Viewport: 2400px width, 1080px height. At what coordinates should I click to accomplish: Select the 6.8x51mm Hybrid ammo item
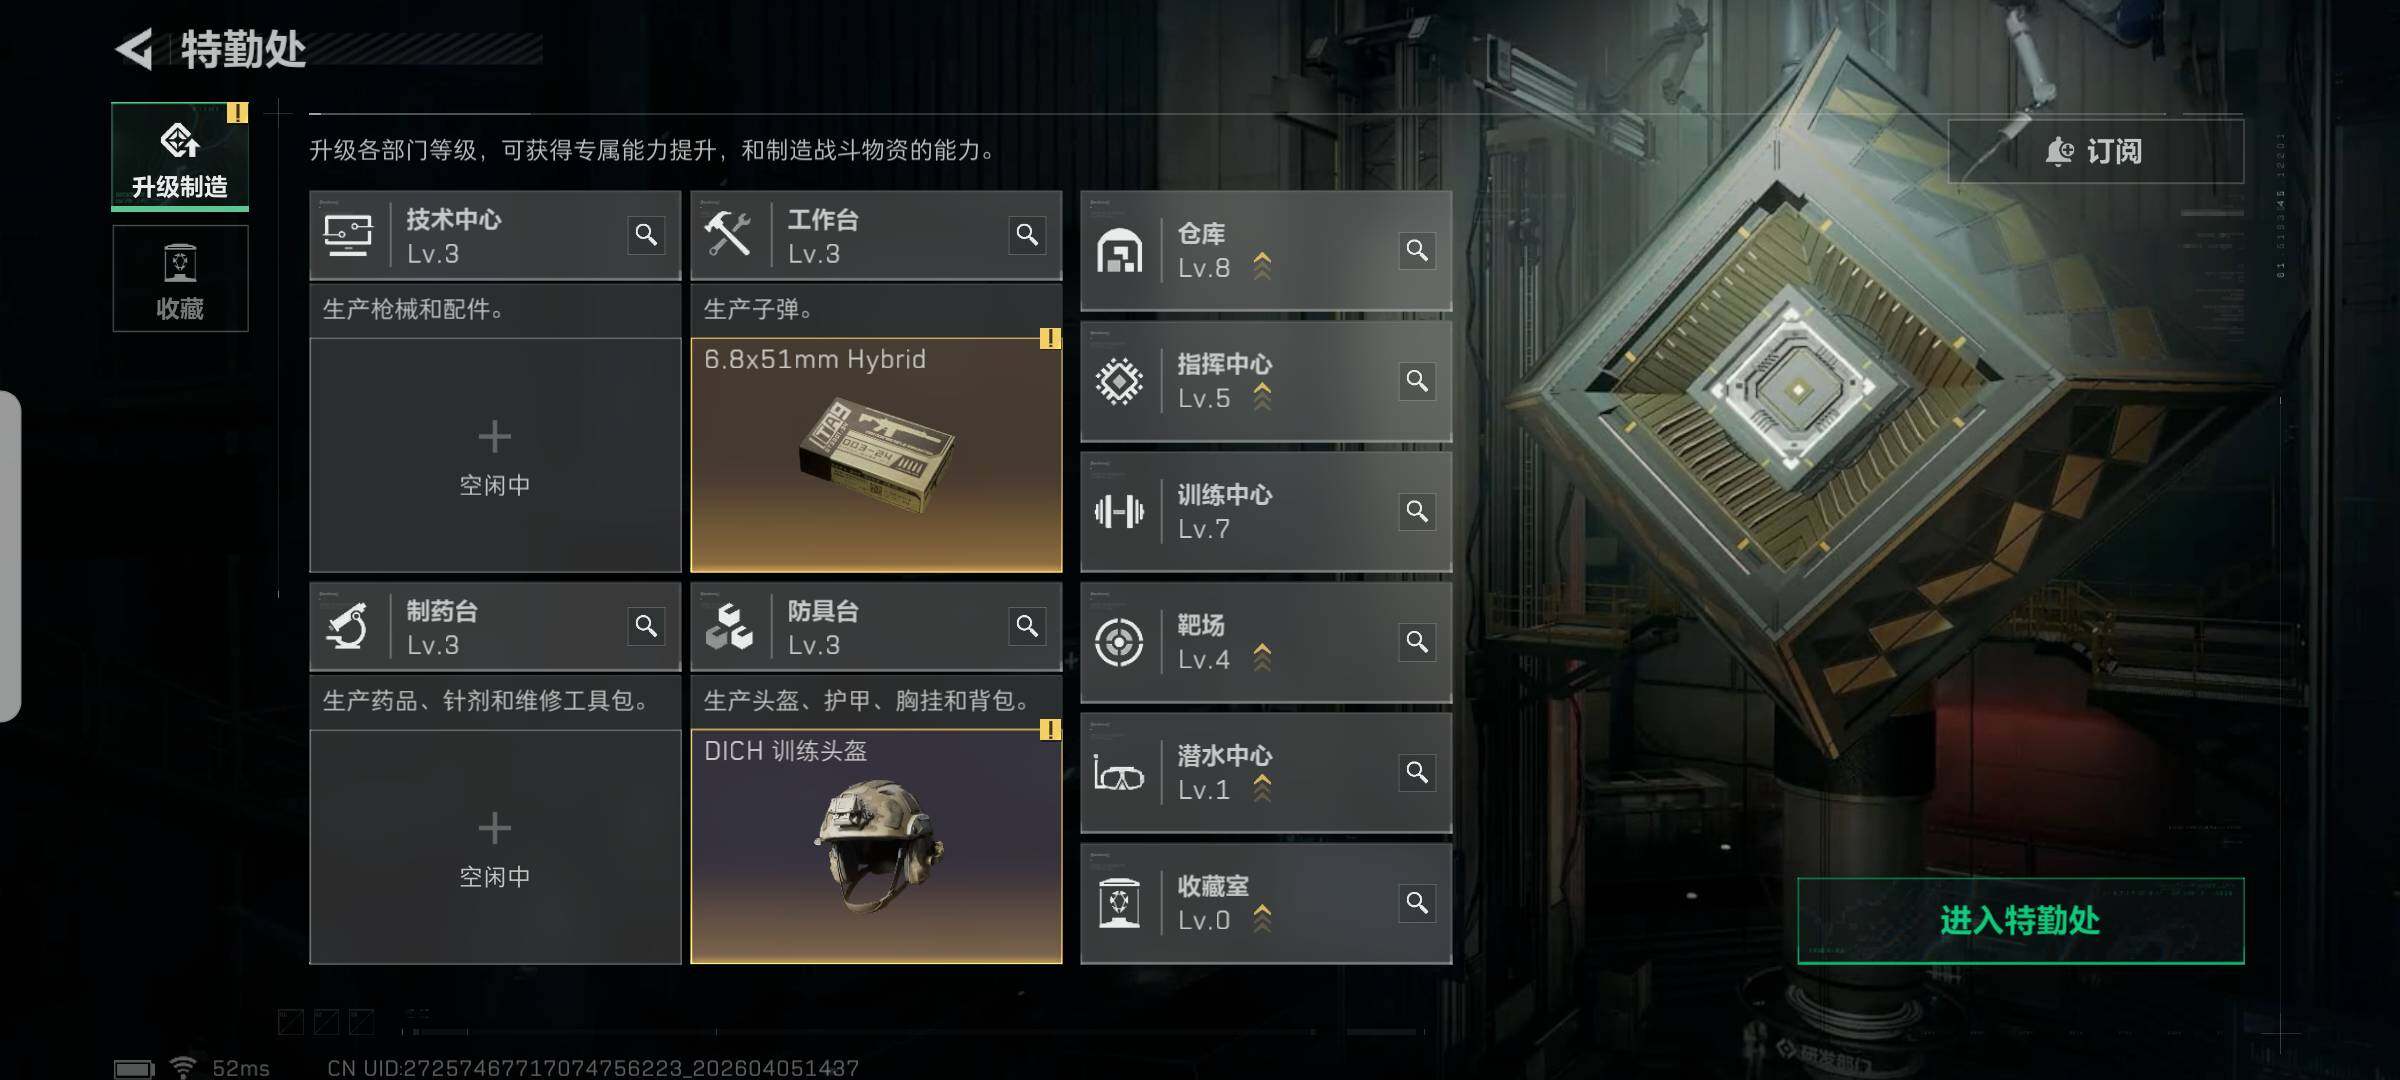coord(876,455)
